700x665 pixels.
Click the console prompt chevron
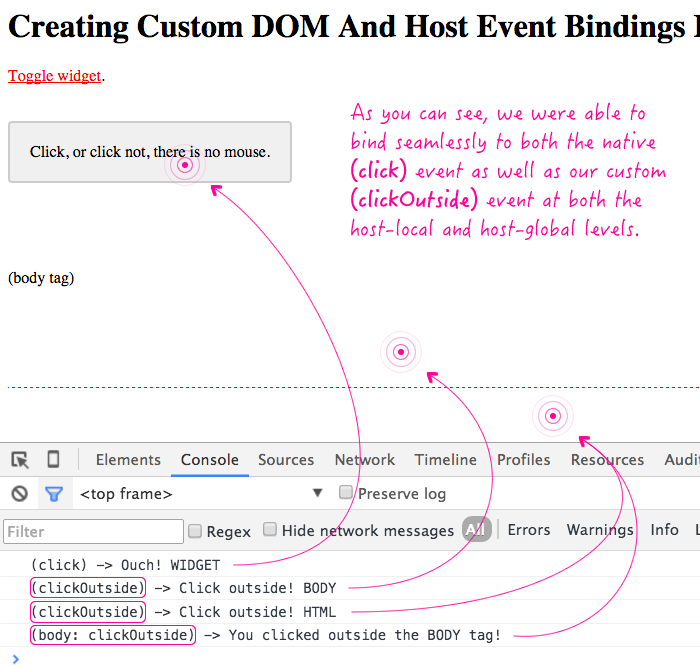coord(15,657)
